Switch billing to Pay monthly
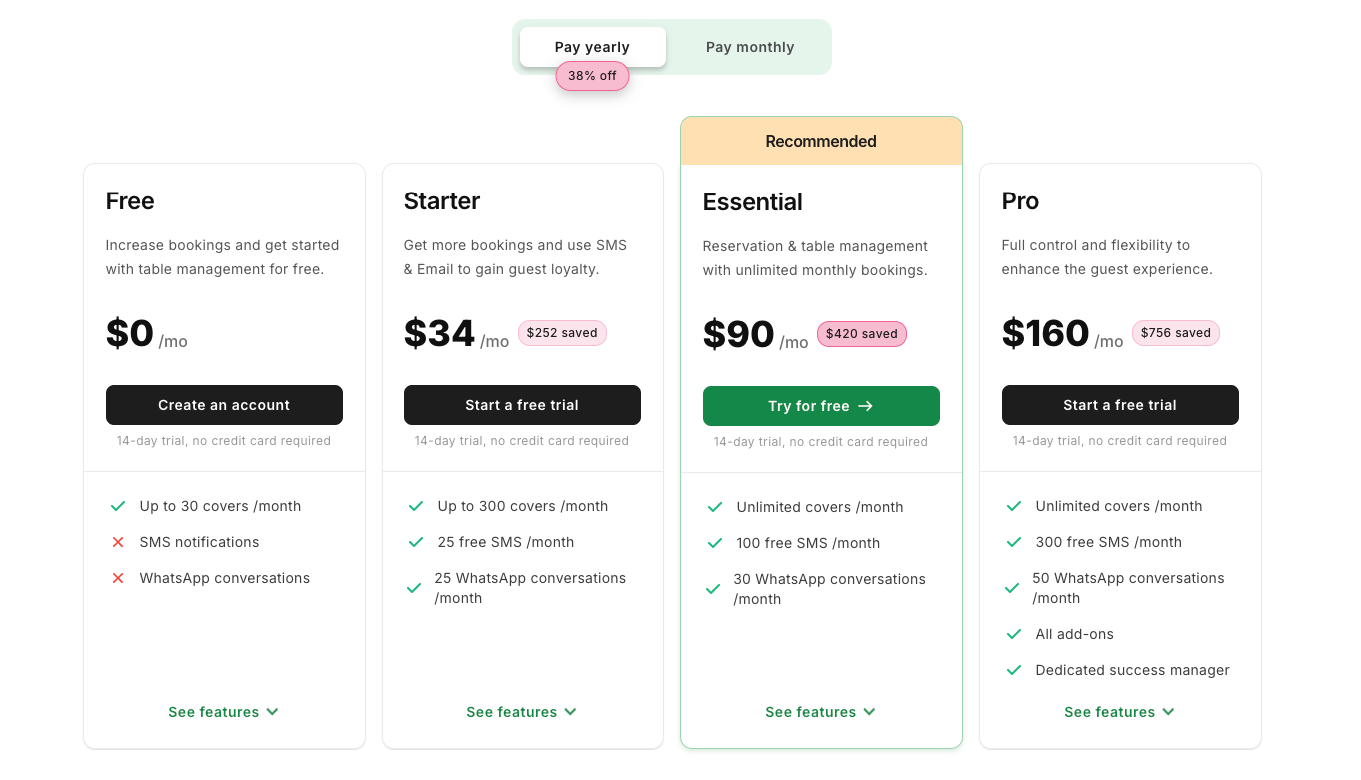Viewport: 1361px width, 780px height. pos(750,47)
